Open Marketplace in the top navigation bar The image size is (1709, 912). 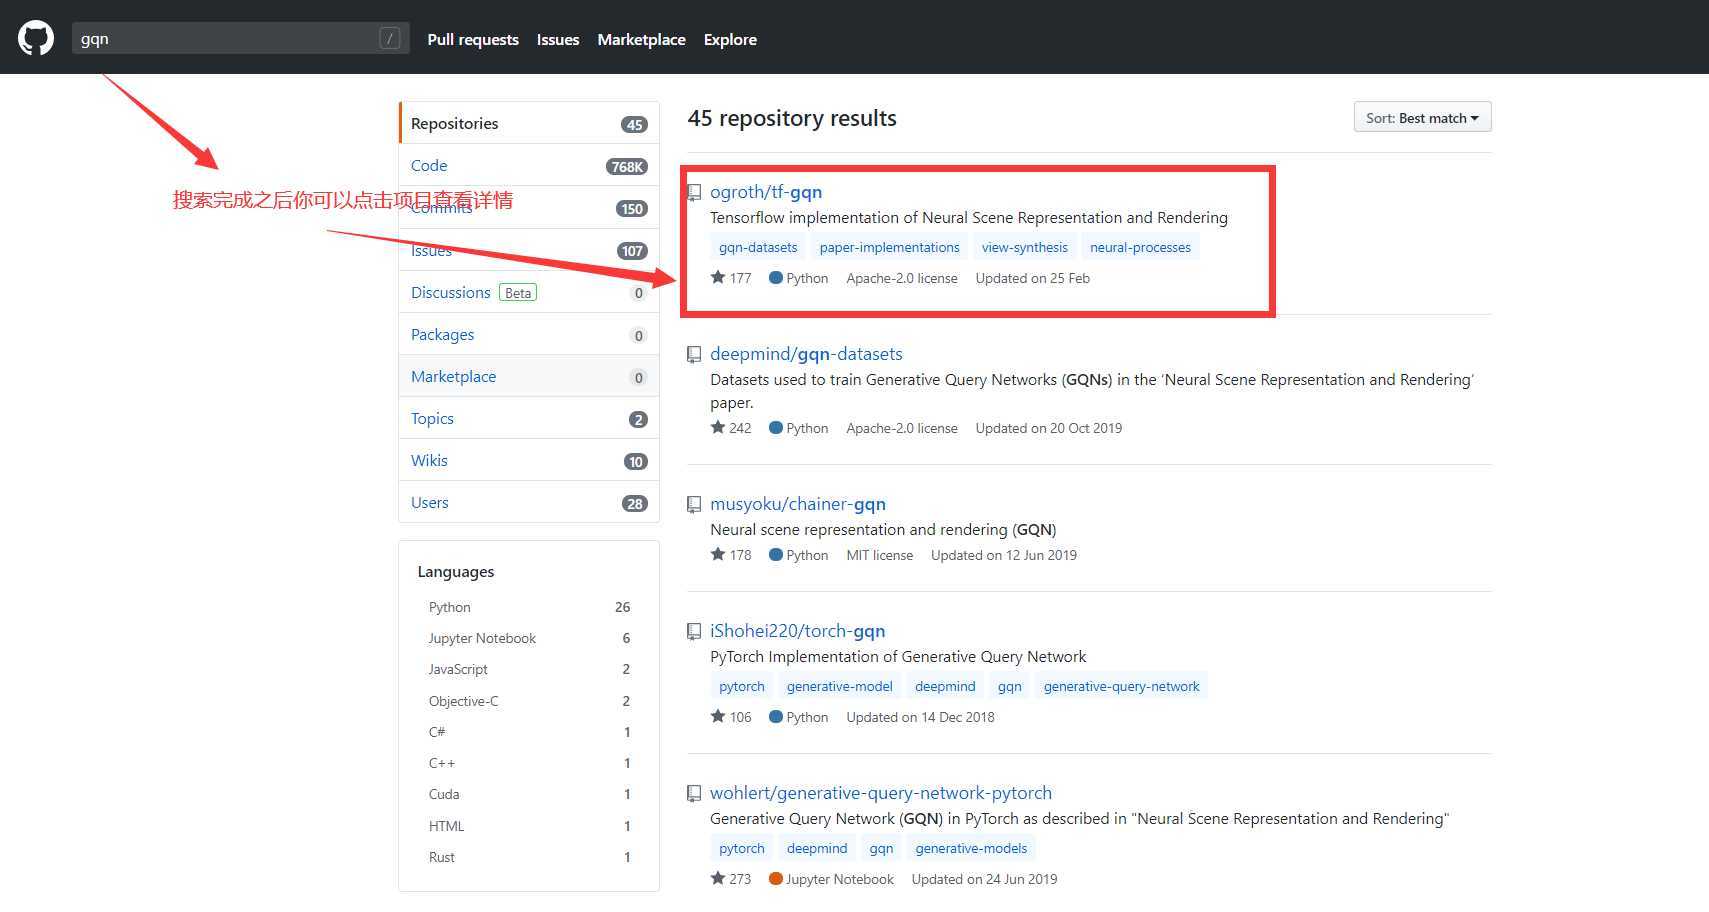coord(641,39)
